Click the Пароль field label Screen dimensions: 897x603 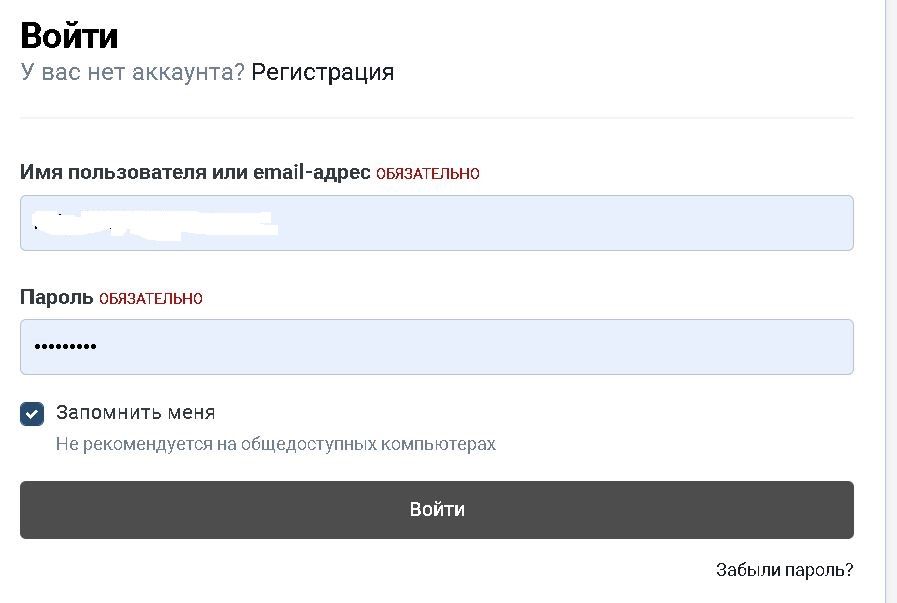tap(56, 297)
